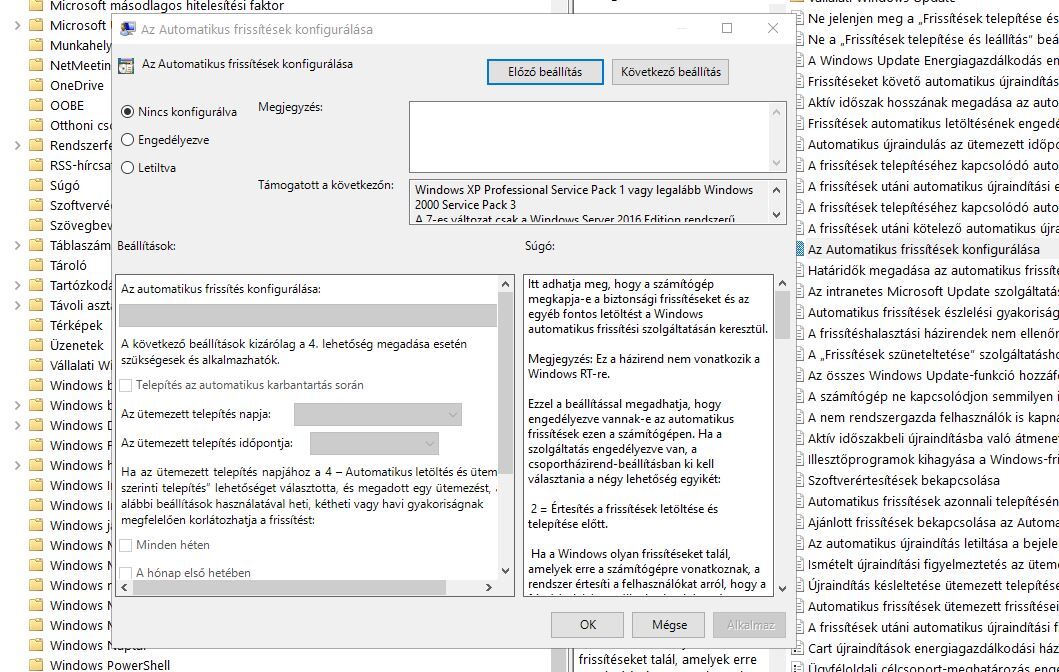This screenshot has height=672, width=1059.
Task: Click the dialog title bar policy icon
Action: 127,28
